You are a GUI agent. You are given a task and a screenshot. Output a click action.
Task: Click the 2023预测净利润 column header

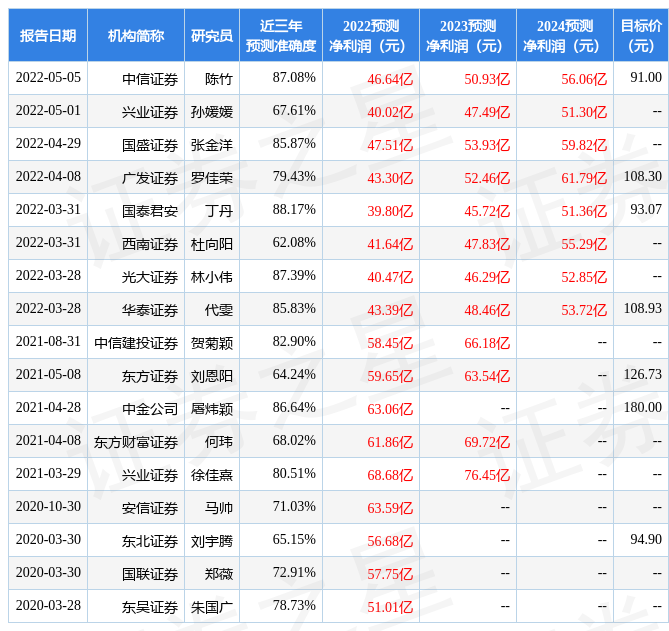pyautogui.click(x=468, y=35)
